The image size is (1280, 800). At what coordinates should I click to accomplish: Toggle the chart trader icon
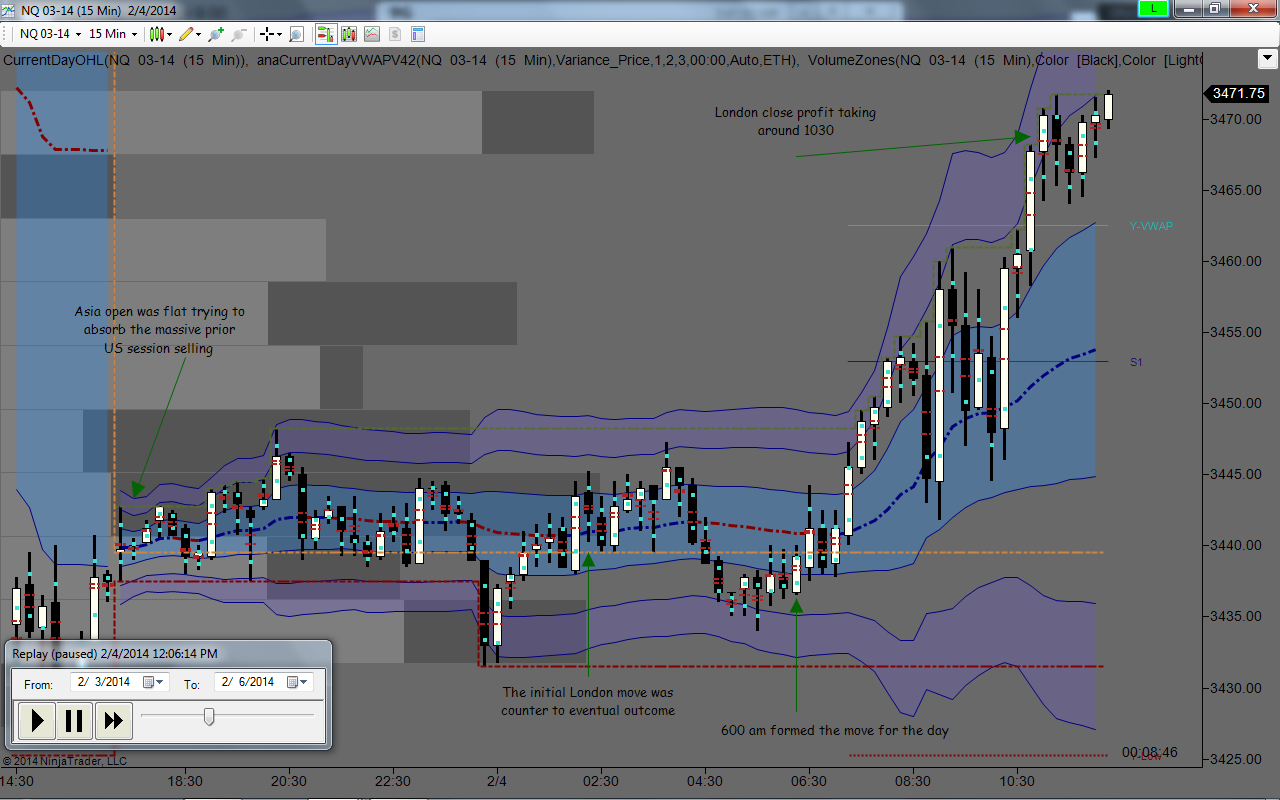pyautogui.click(x=326, y=34)
